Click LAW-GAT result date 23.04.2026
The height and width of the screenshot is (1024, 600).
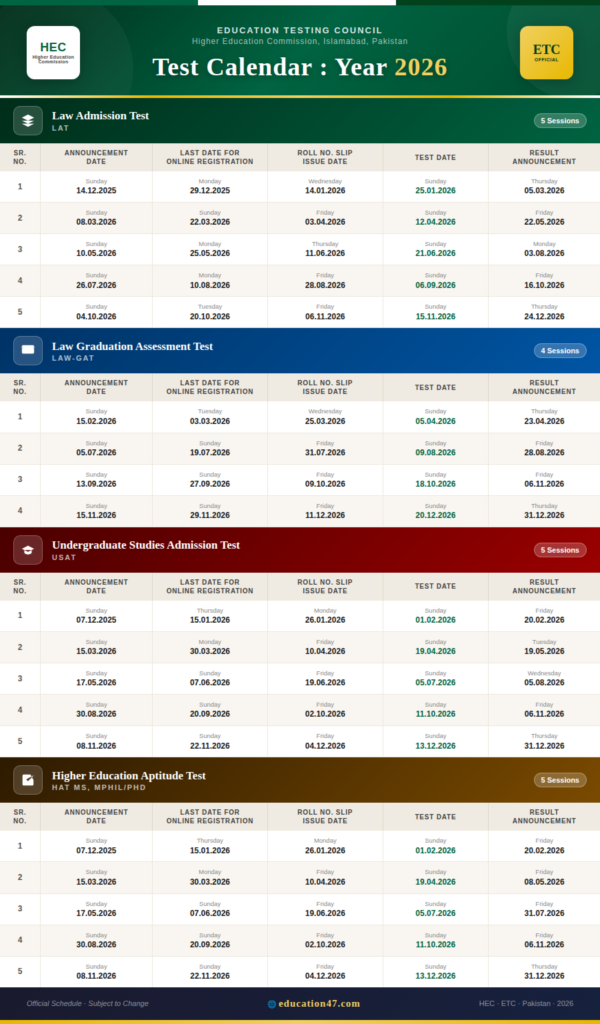click(544, 421)
